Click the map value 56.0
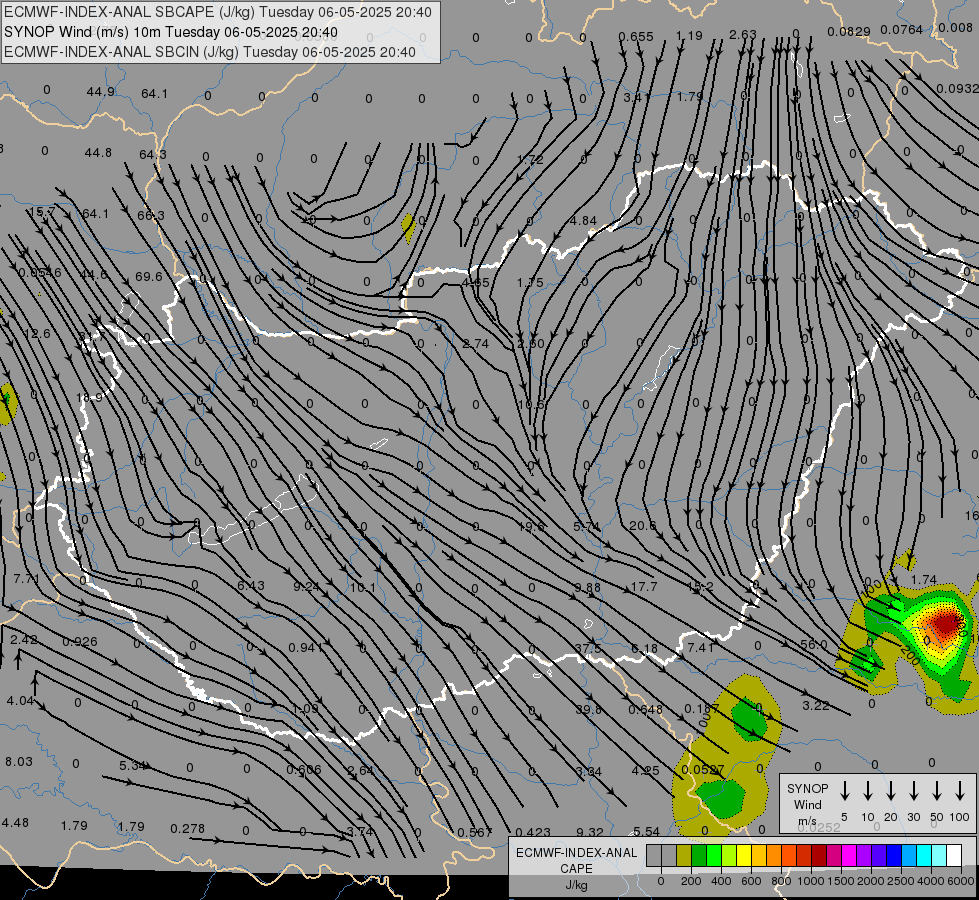The image size is (979, 900). point(814,644)
